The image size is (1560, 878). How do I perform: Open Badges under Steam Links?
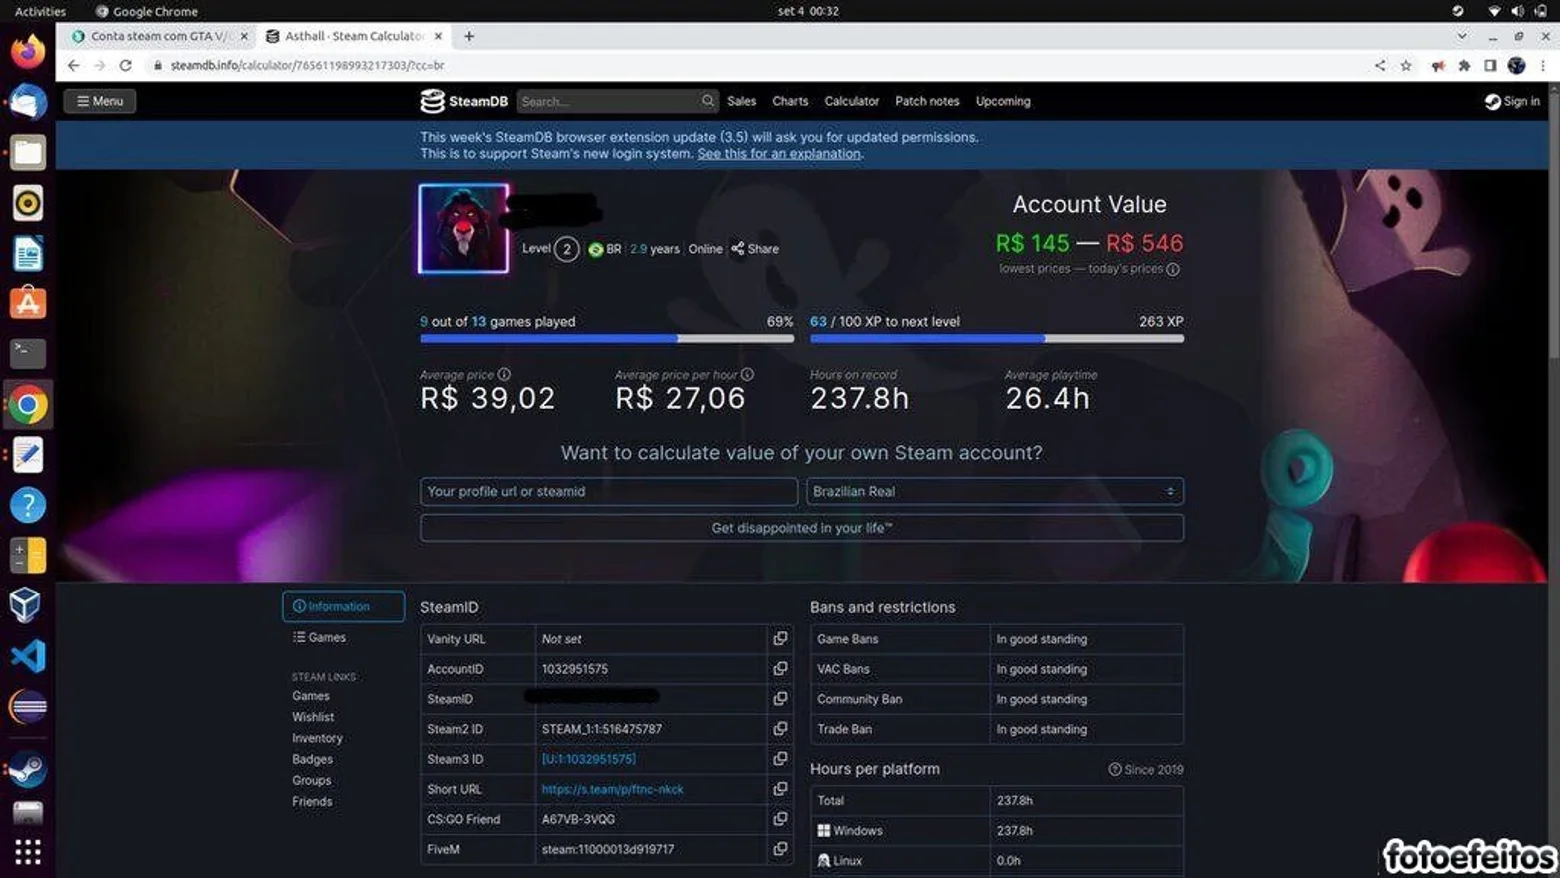click(312, 759)
